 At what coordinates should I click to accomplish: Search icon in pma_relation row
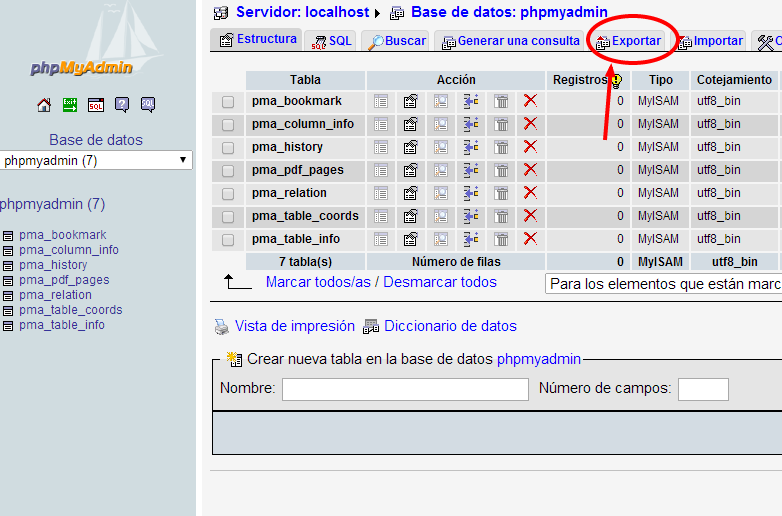coord(440,193)
